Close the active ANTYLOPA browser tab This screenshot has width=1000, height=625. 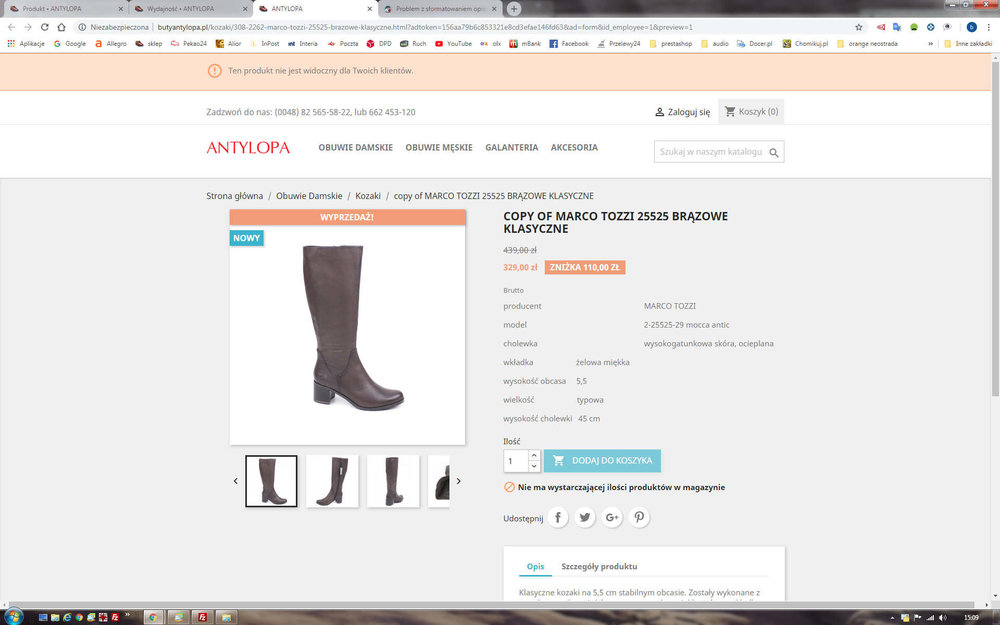[369, 9]
